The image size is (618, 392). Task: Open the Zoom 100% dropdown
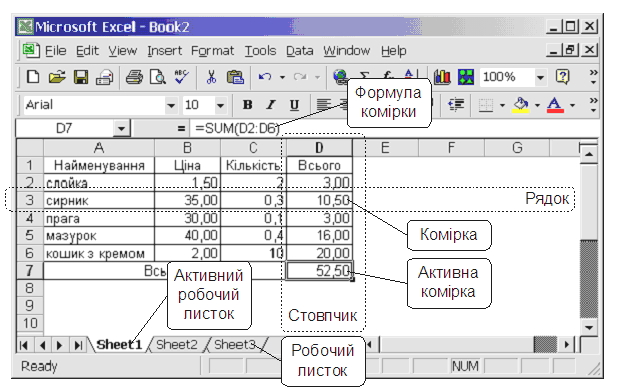tap(540, 77)
